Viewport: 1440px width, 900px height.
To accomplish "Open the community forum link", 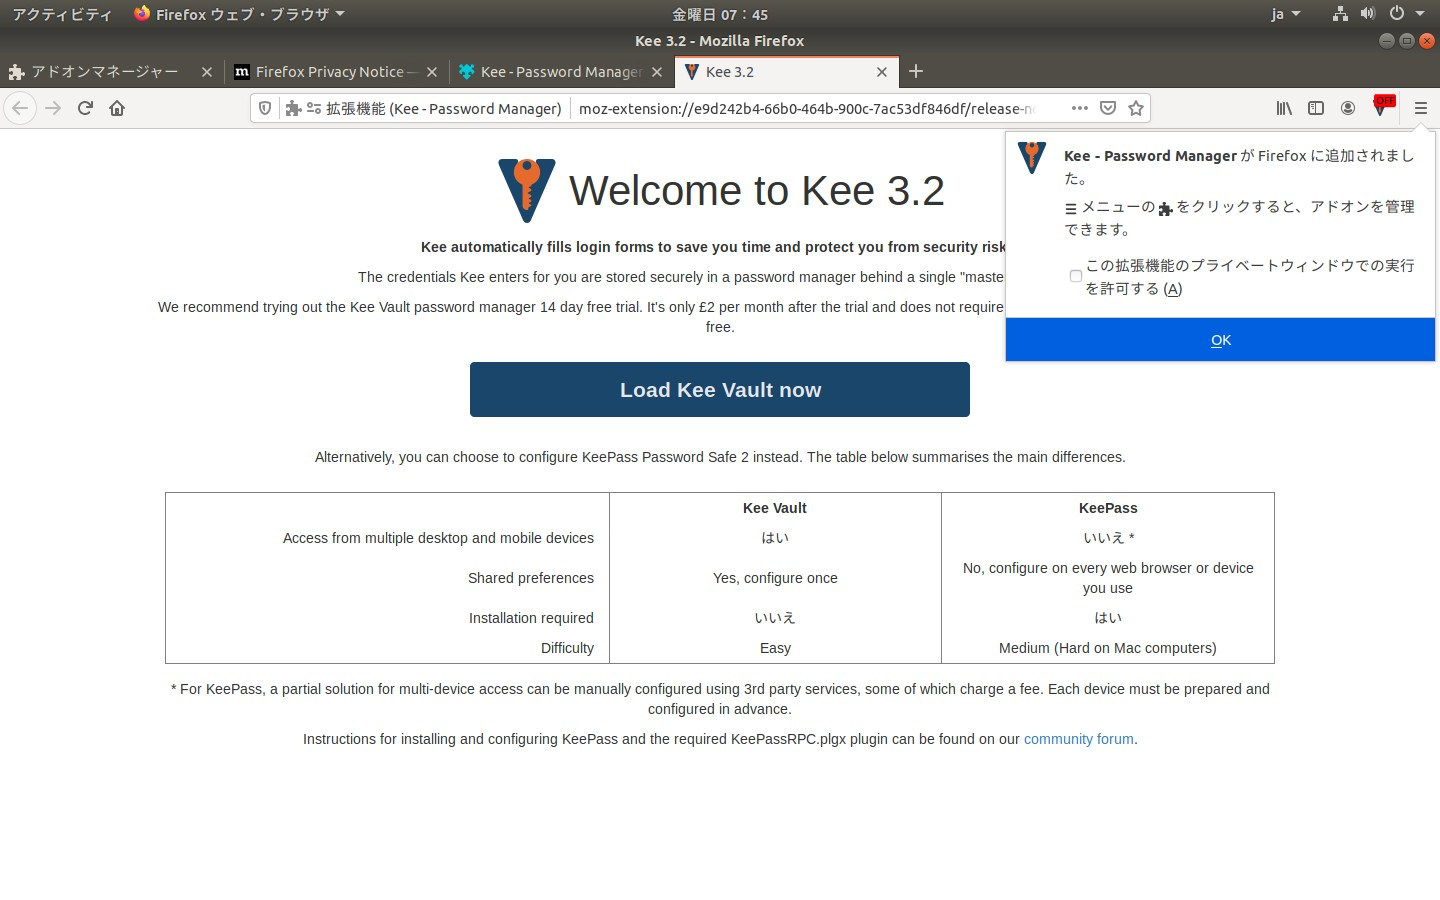I will tap(1078, 739).
